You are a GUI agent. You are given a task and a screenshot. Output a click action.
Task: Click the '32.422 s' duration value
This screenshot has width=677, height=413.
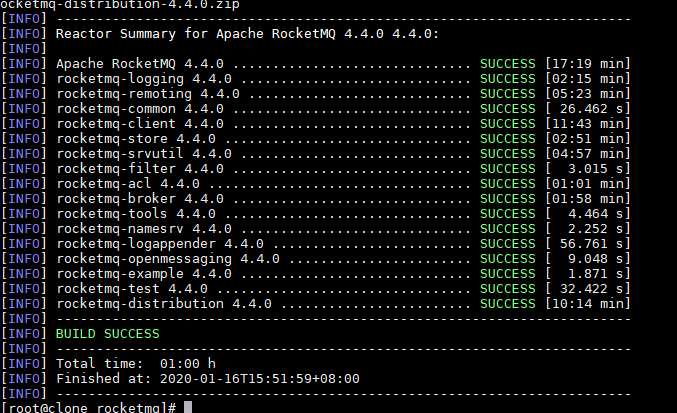coord(592,289)
